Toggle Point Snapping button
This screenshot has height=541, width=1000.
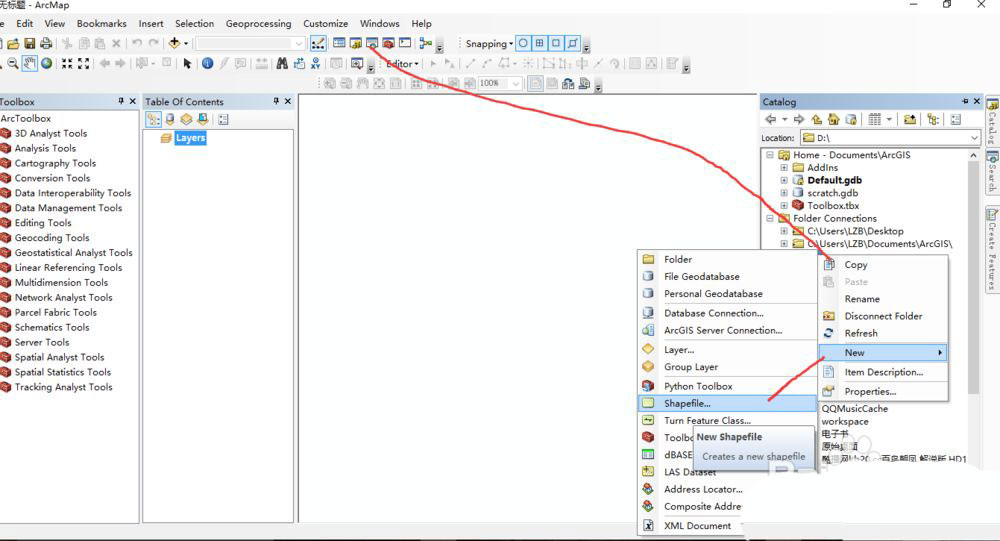[523, 43]
